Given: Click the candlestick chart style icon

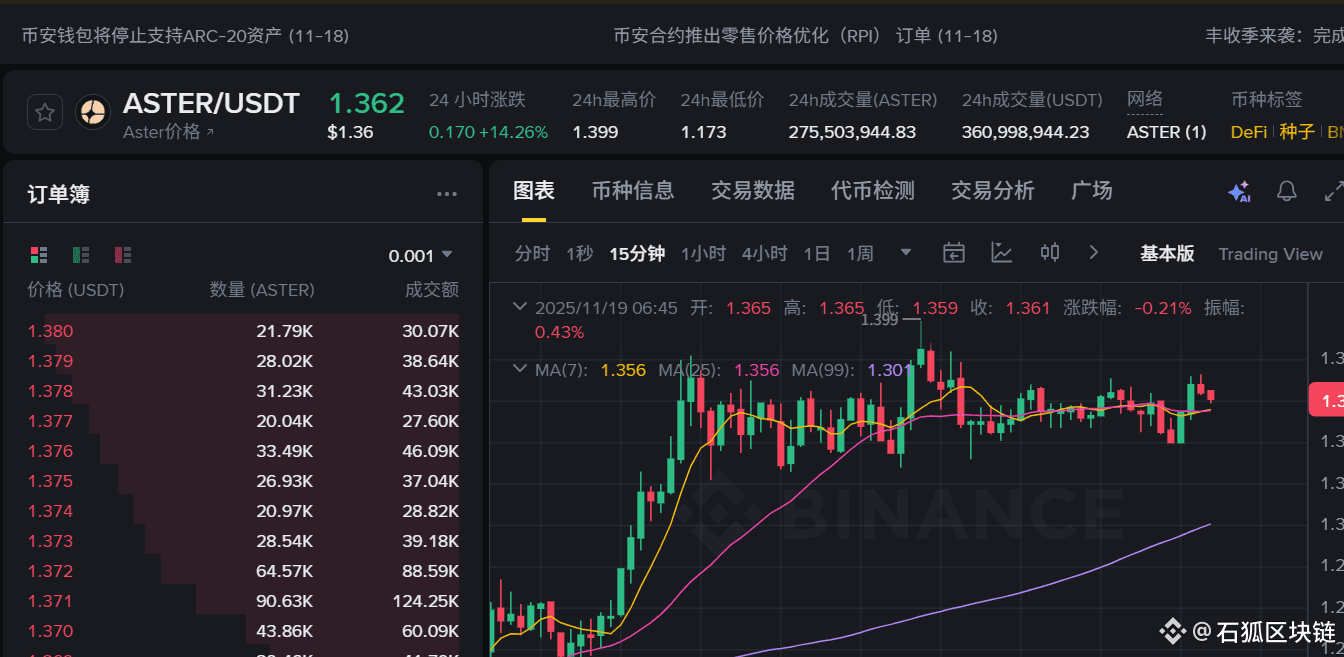Looking at the screenshot, I should (x=1049, y=253).
